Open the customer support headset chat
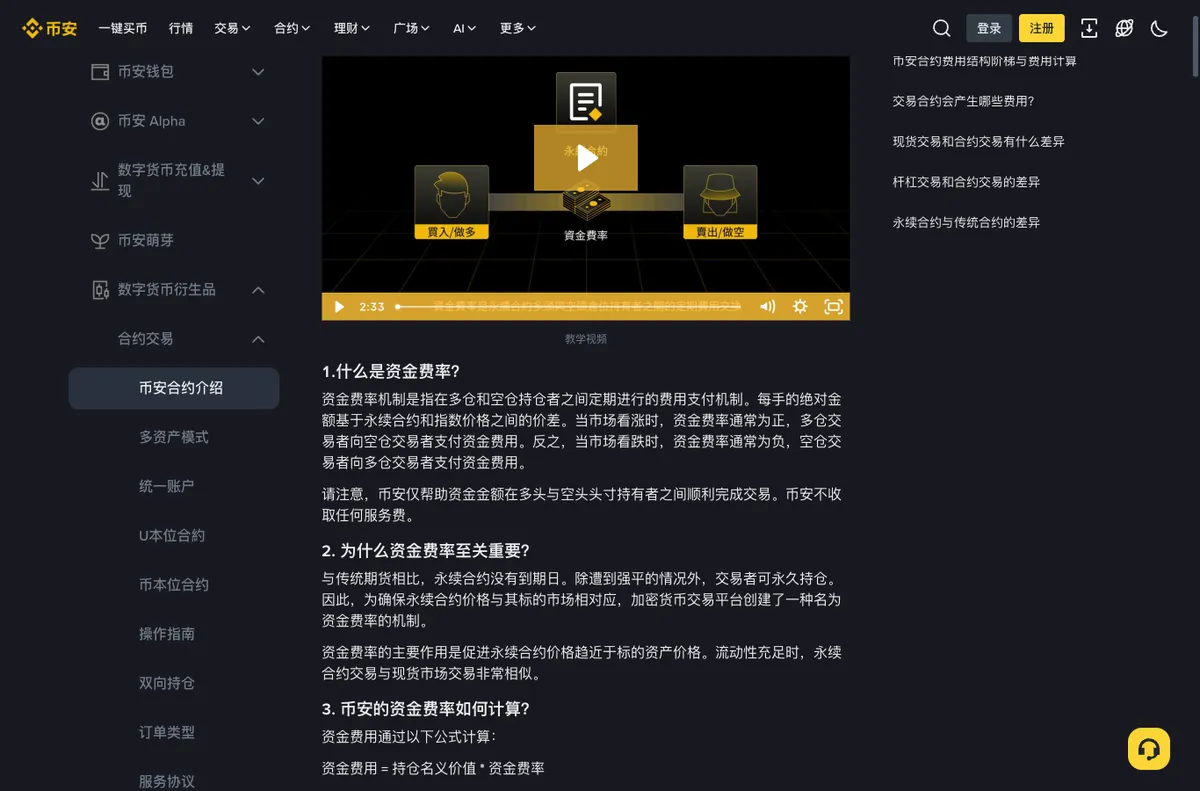 coord(1149,749)
